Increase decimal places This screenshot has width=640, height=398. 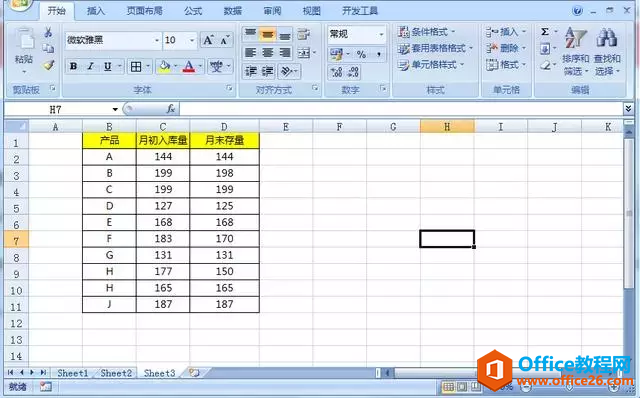tap(337, 72)
